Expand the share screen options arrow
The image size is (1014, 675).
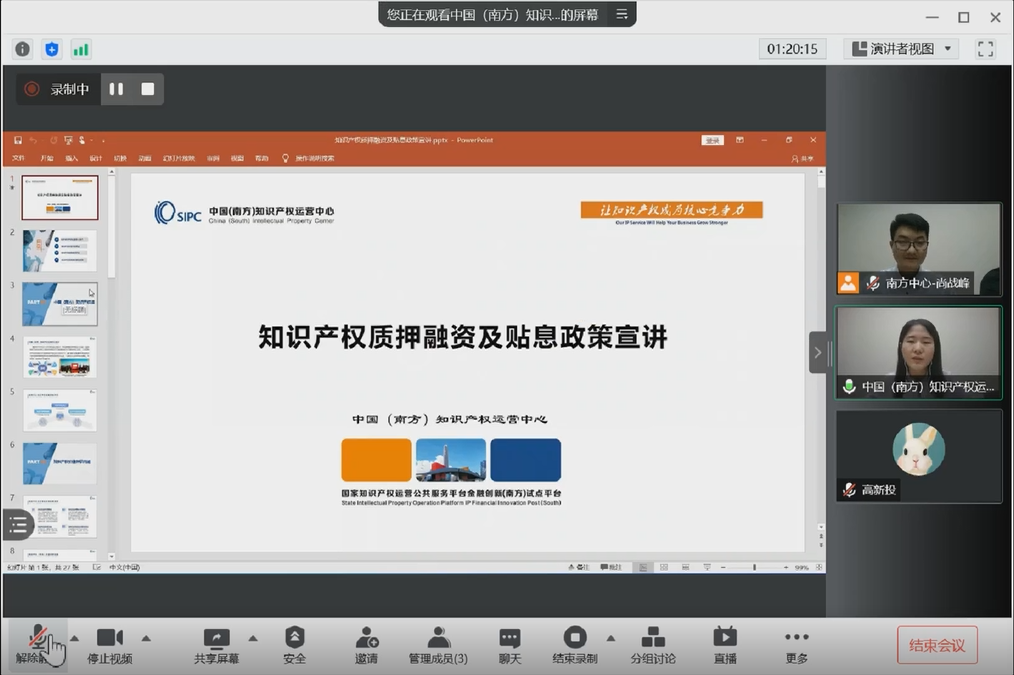253,638
